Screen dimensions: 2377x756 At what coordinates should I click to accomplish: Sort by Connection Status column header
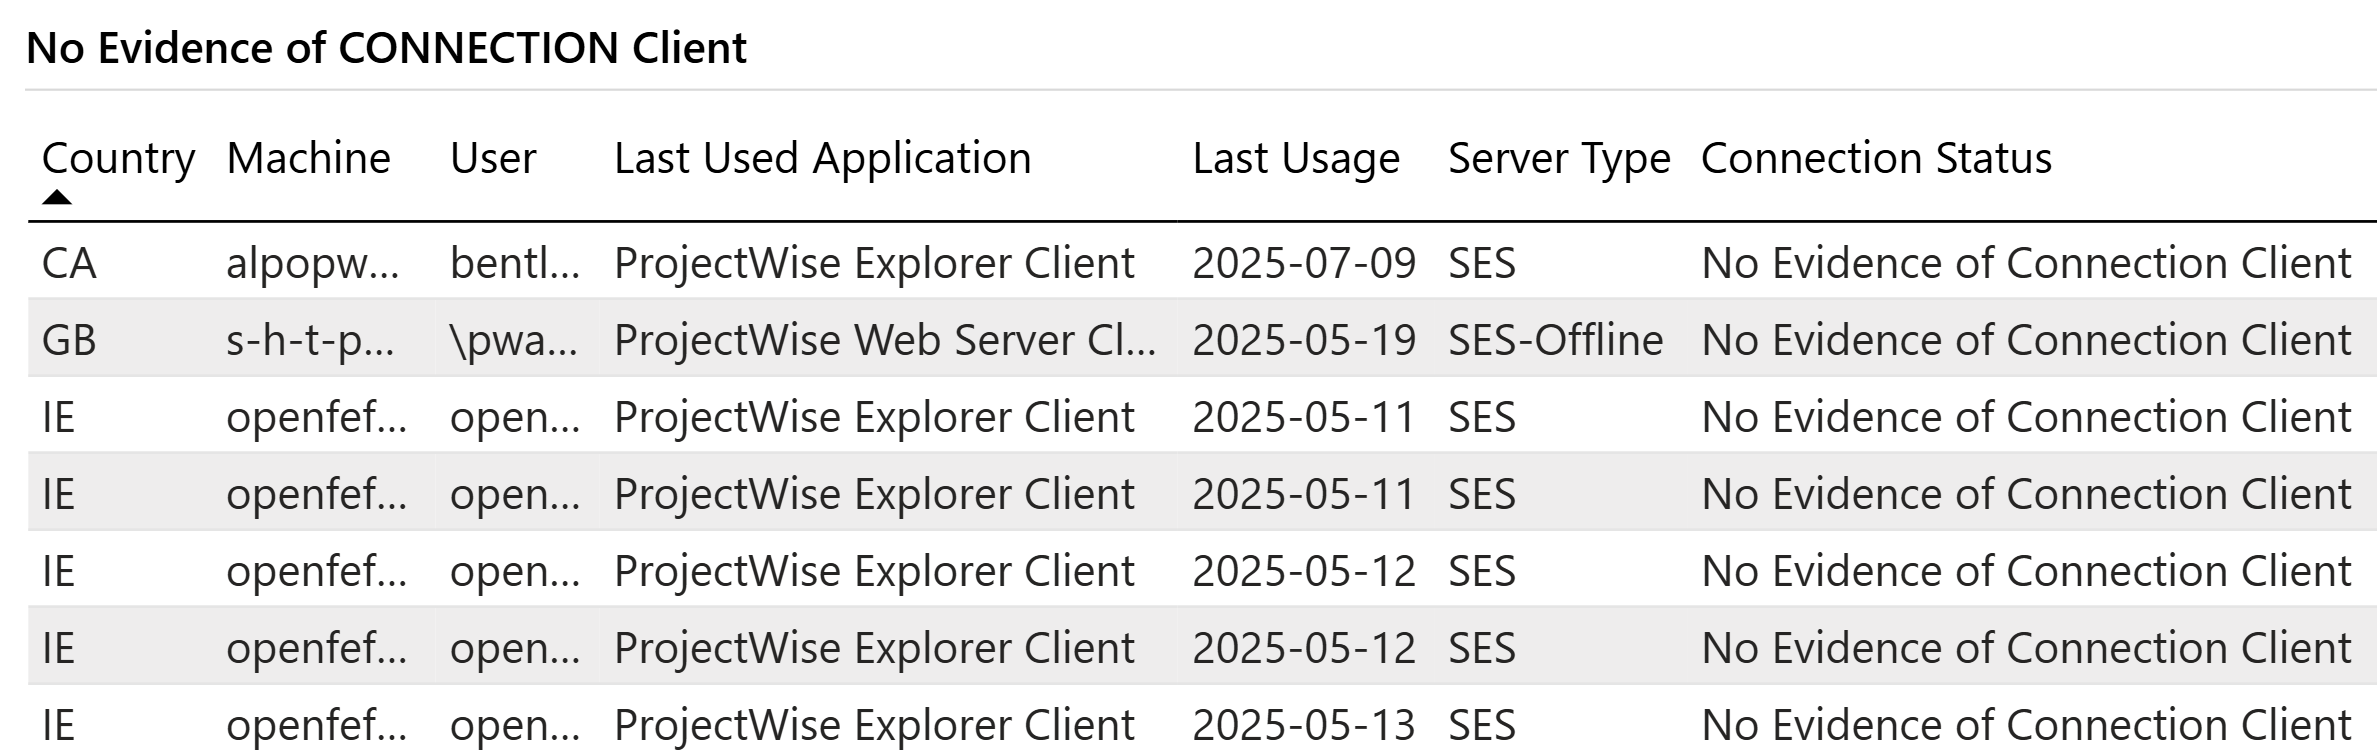pos(1876,159)
